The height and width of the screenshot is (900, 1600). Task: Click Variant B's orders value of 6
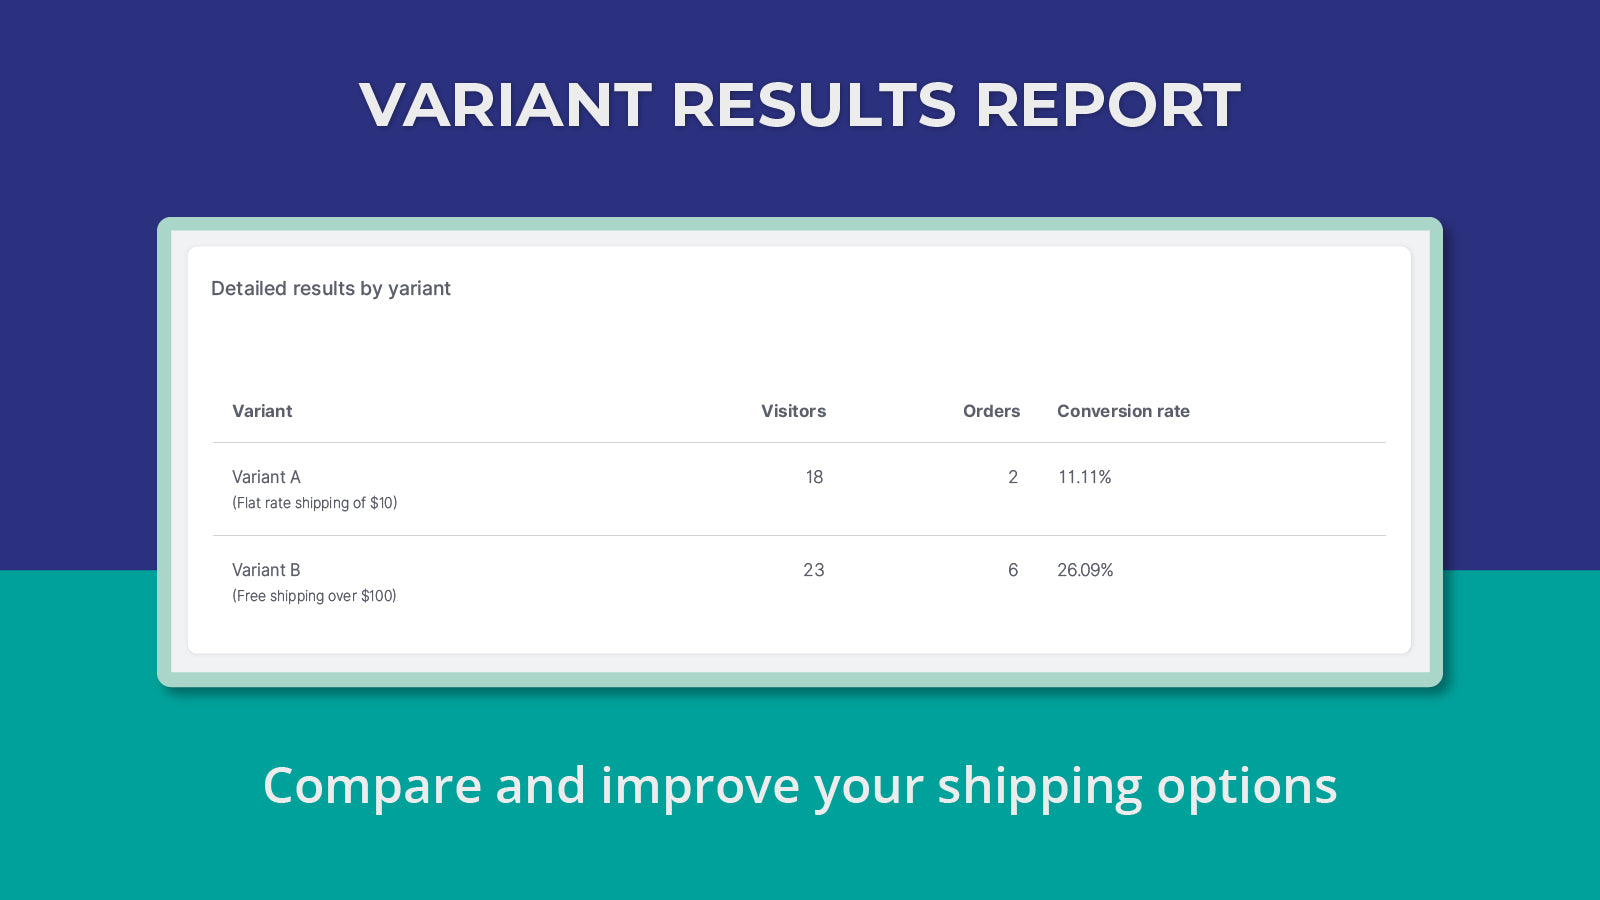1013,570
